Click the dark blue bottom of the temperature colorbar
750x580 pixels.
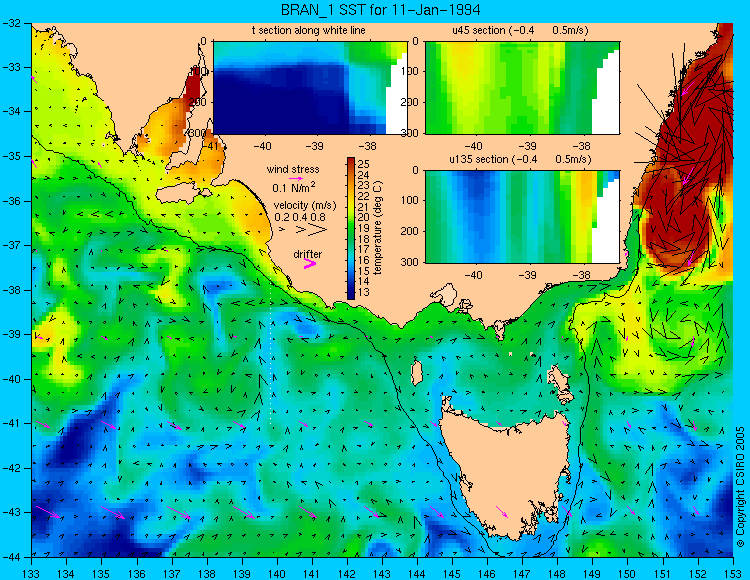pos(351,294)
